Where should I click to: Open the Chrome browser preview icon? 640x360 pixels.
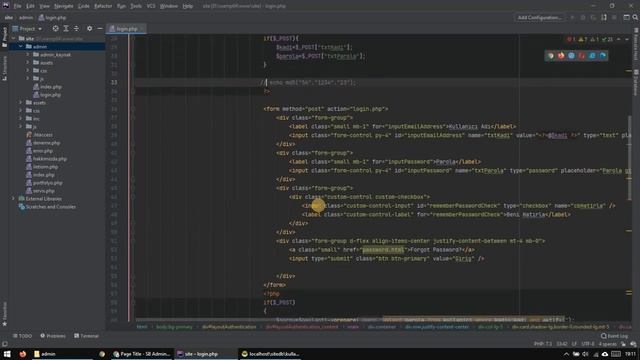551,56
